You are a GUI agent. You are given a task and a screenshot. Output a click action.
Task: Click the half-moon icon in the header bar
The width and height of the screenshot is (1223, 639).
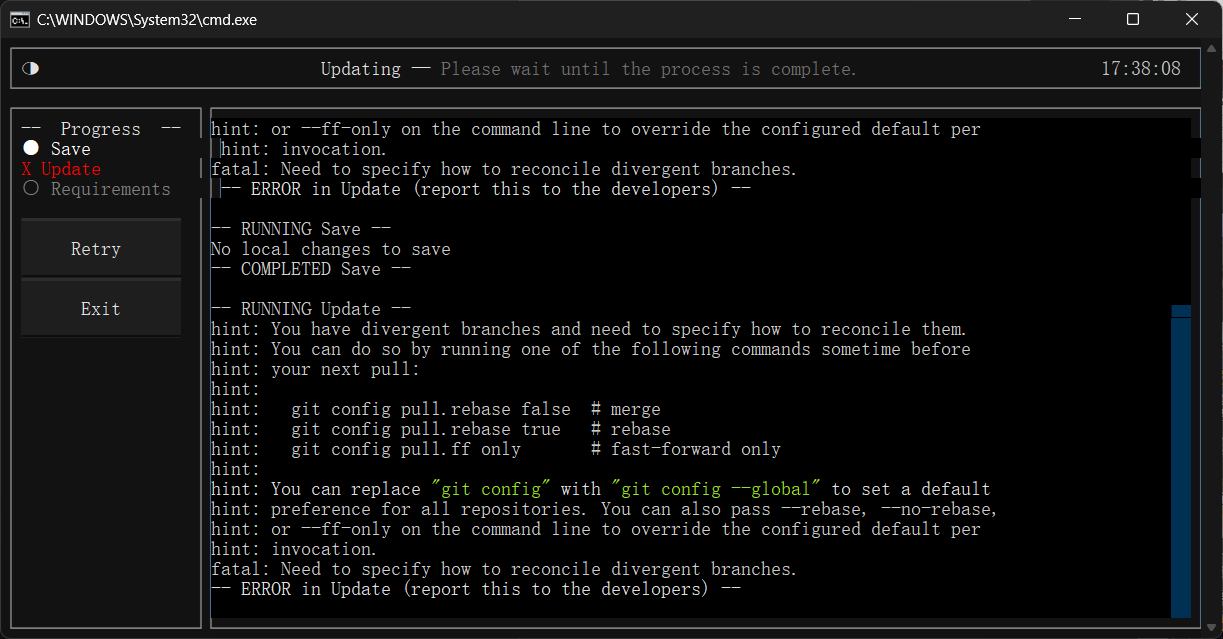(x=30, y=69)
